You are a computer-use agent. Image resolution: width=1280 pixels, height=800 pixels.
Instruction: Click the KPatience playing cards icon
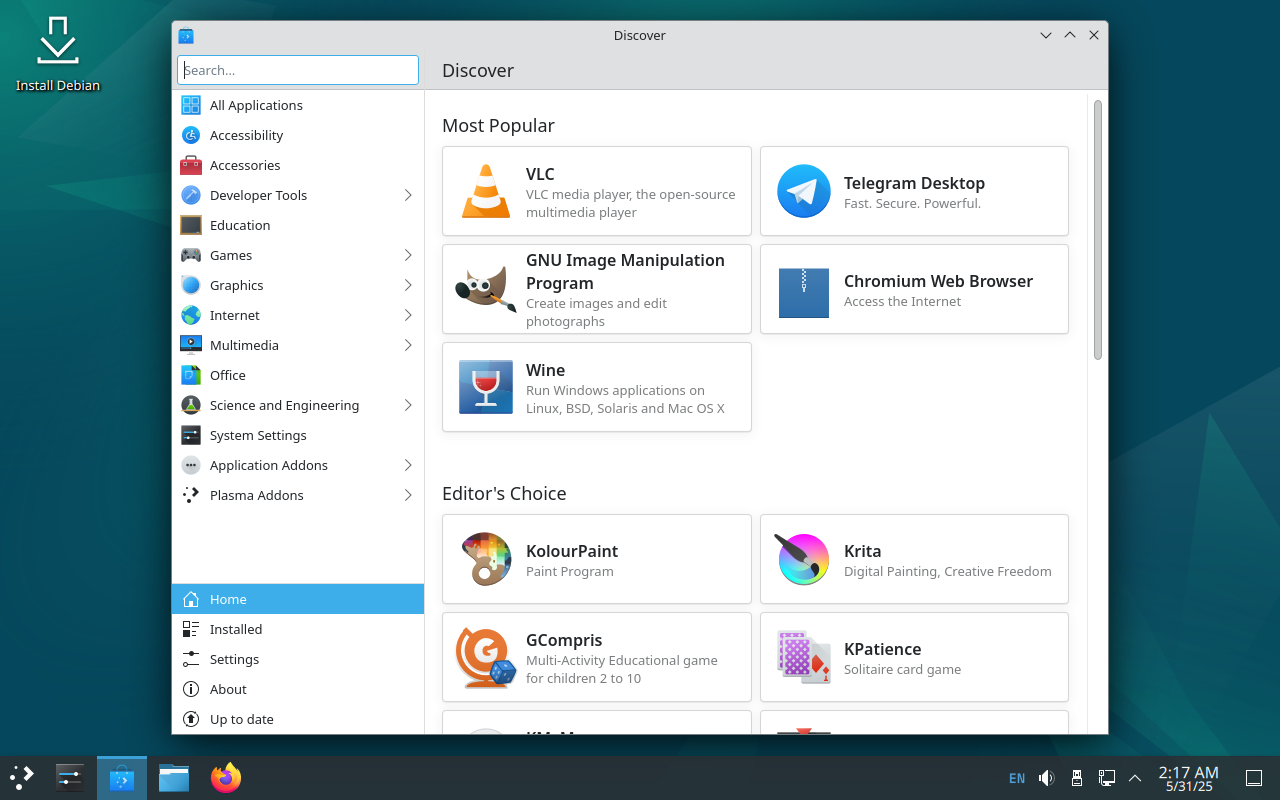804,657
